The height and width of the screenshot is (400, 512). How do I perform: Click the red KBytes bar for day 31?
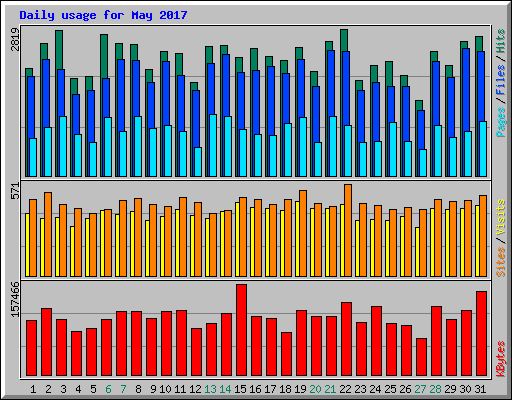point(481,333)
